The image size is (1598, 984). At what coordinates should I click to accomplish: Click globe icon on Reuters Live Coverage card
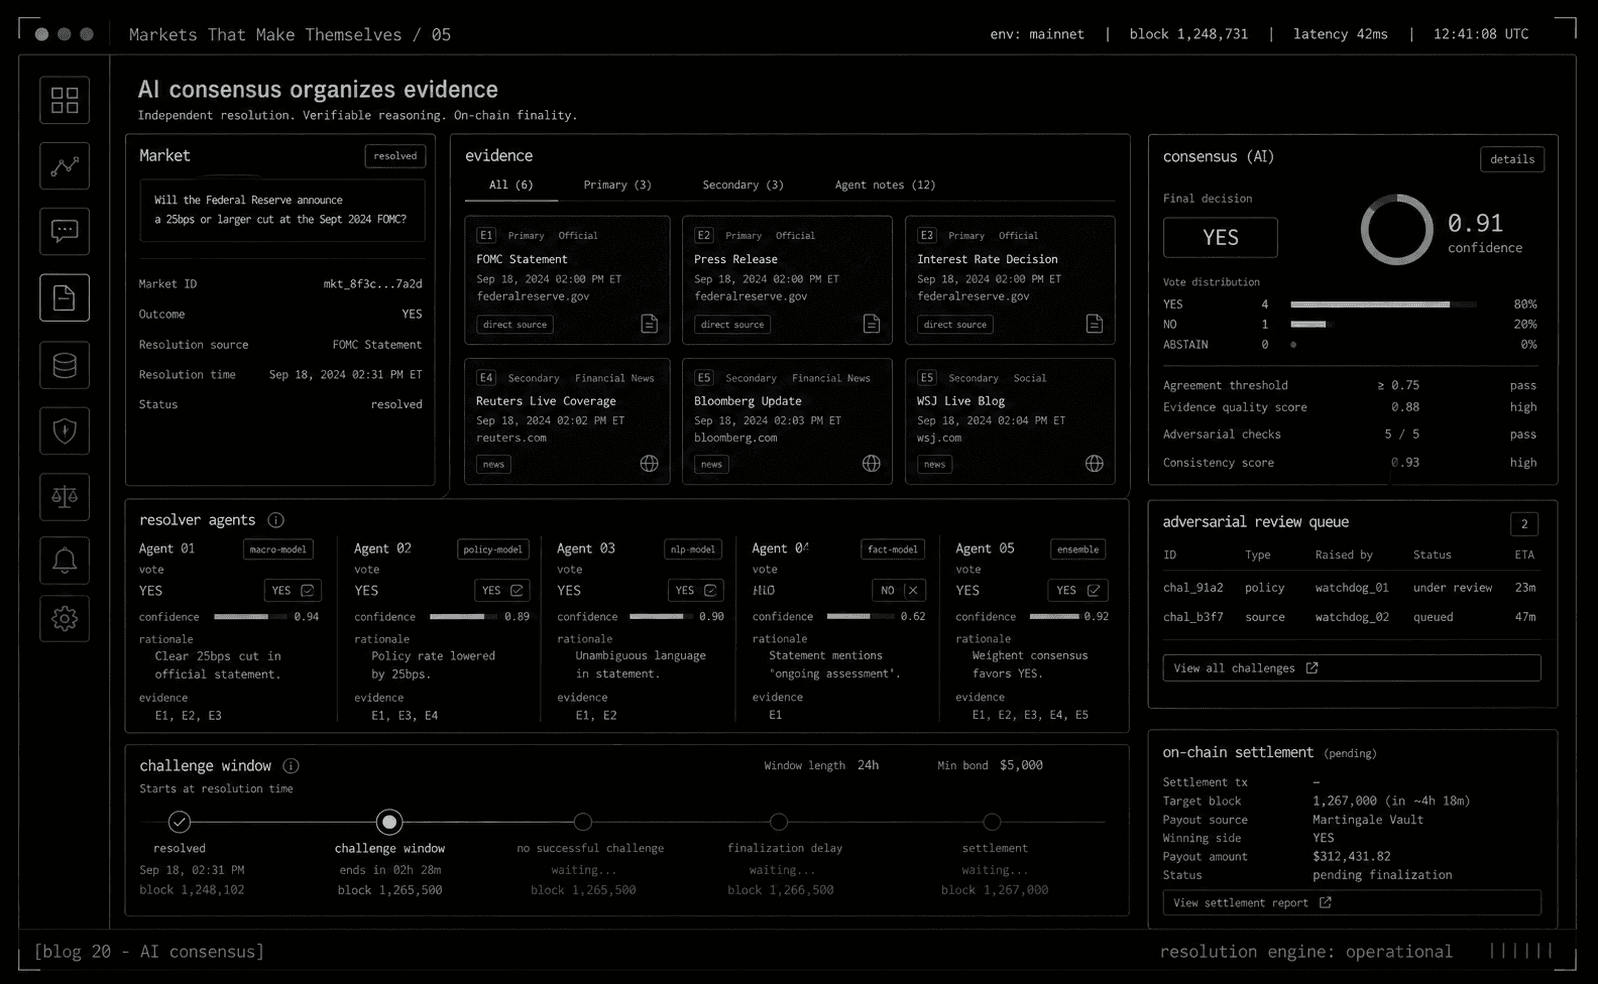tap(649, 464)
